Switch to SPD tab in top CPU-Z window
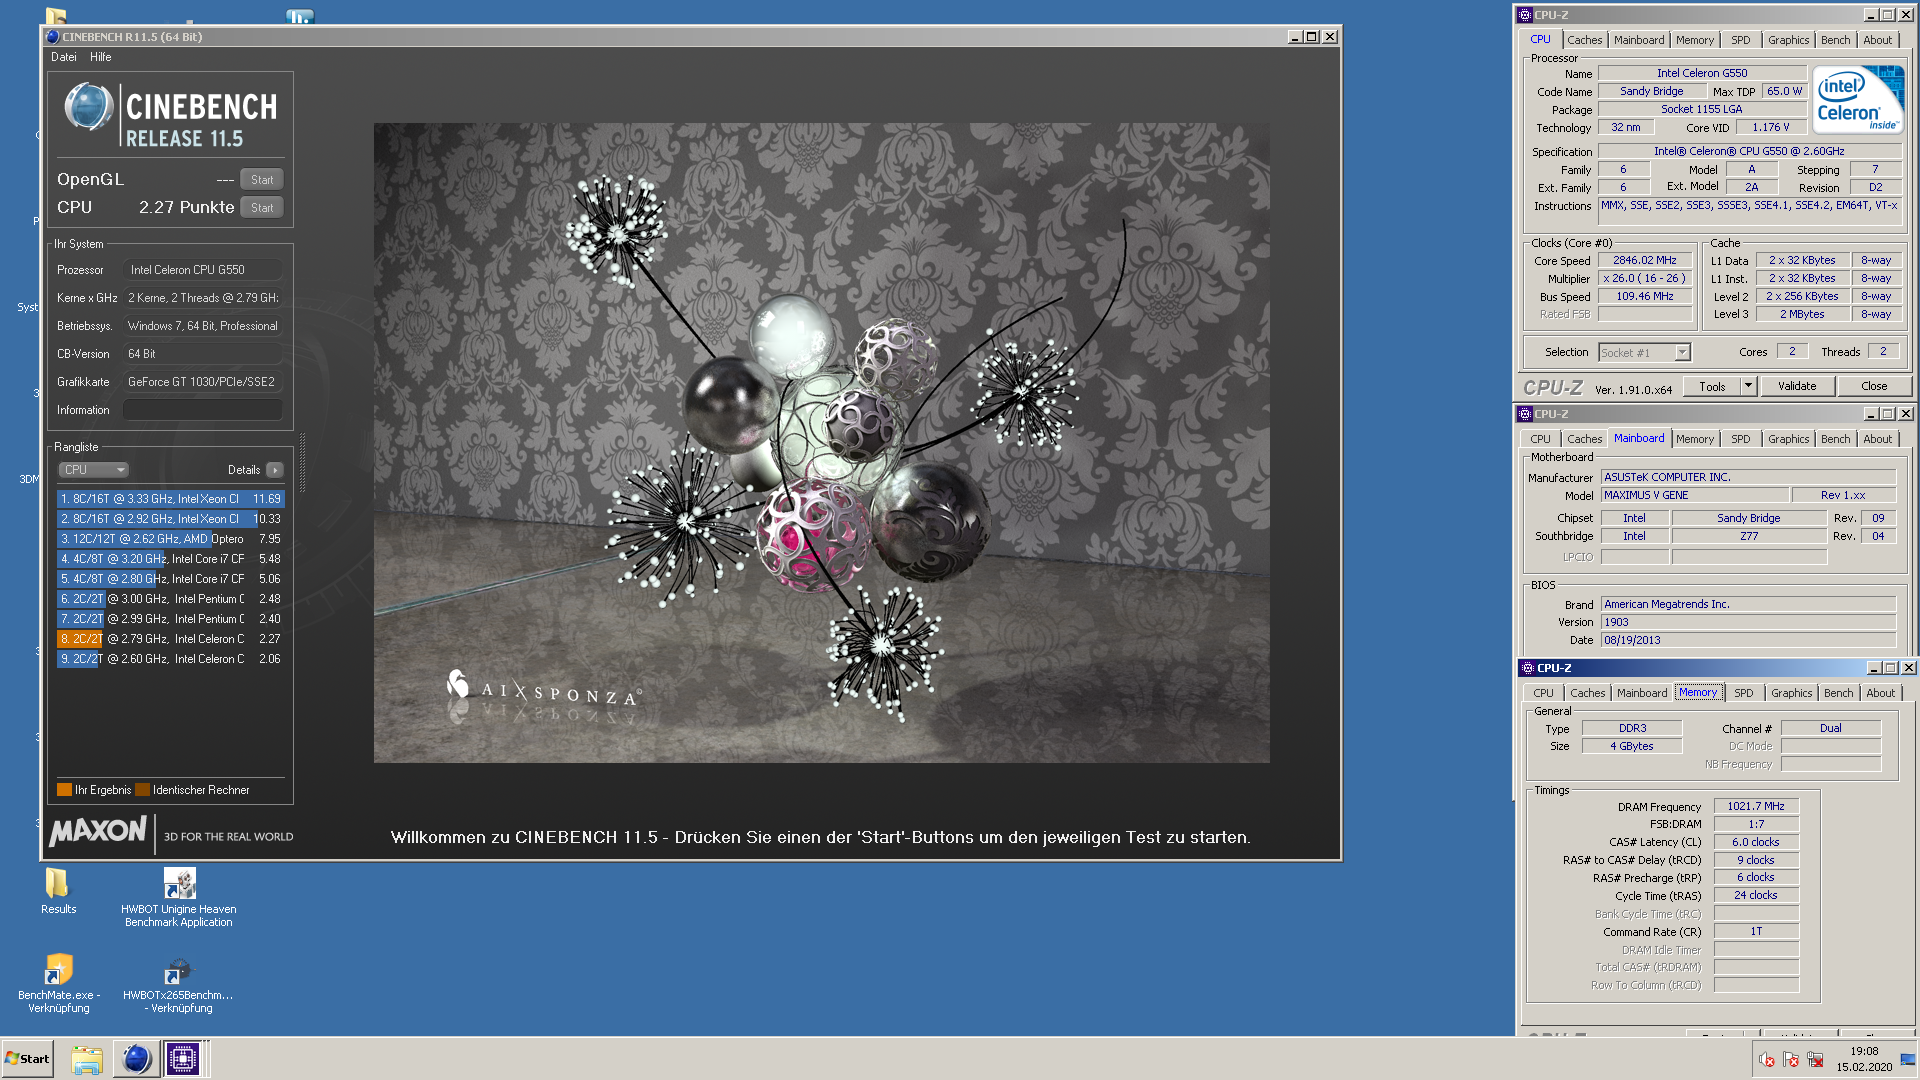The height and width of the screenshot is (1080, 1920). click(1740, 40)
